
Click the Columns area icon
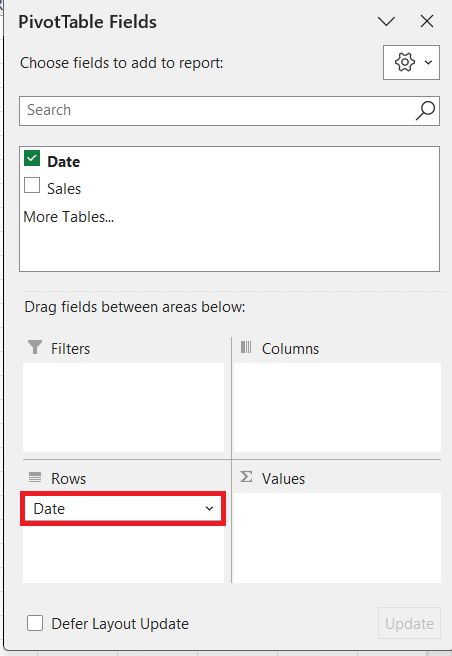[x=246, y=347]
